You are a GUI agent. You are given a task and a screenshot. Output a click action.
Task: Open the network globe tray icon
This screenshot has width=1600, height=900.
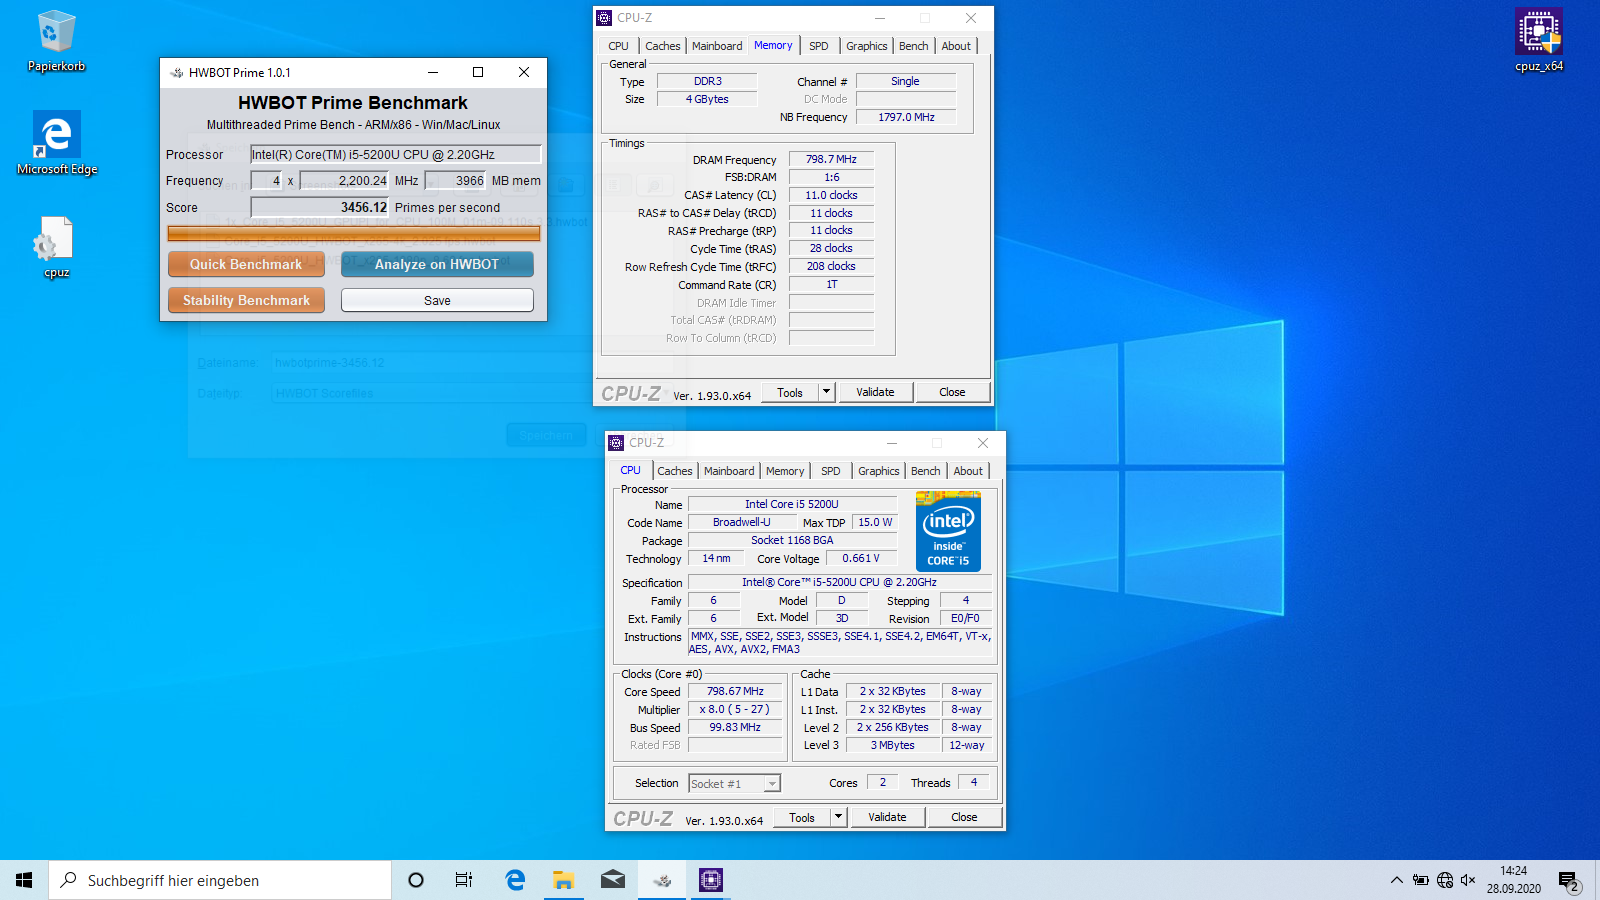click(x=1445, y=880)
